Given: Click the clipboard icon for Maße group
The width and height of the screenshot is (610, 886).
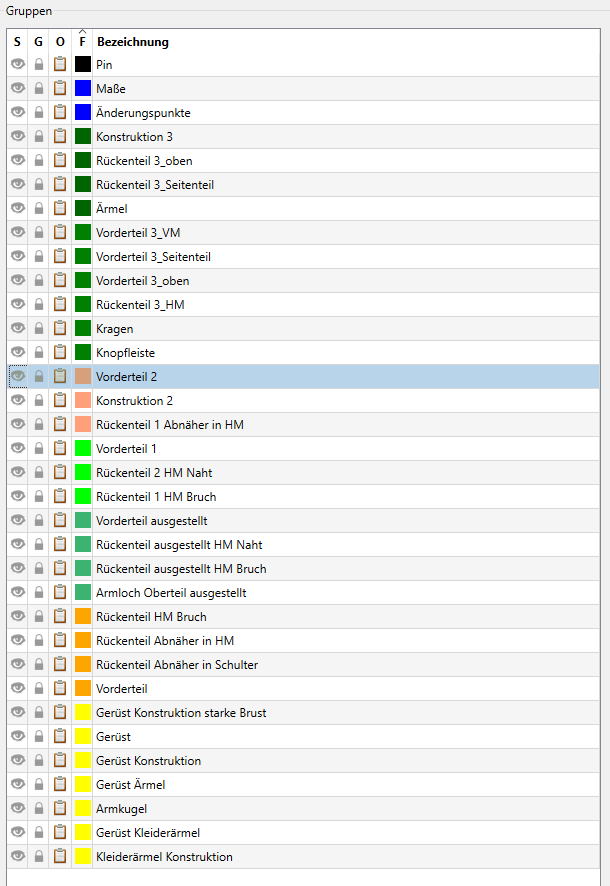Looking at the screenshot, I should tap(60, 89).
